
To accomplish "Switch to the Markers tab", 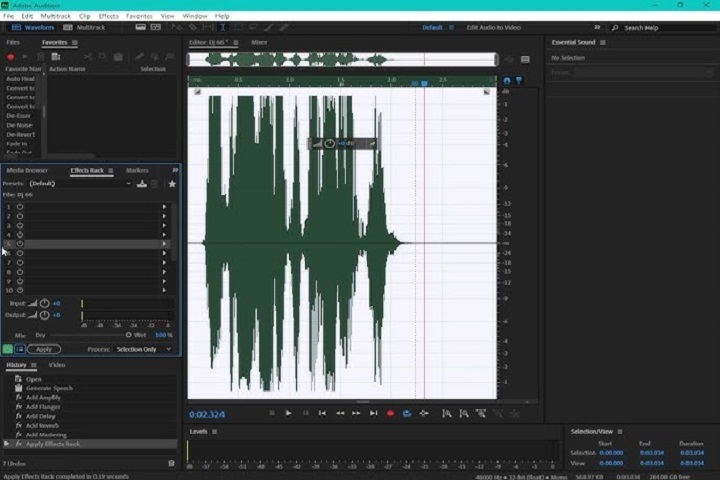I will click(137, 171).
